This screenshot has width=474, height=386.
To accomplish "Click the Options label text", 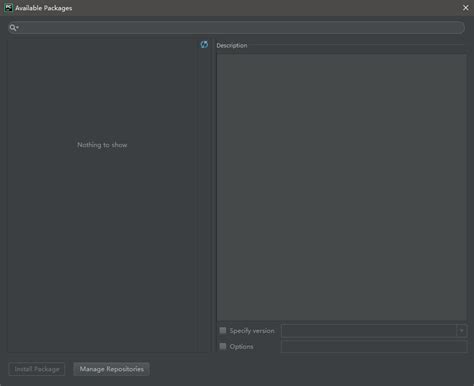I will 241,347.
